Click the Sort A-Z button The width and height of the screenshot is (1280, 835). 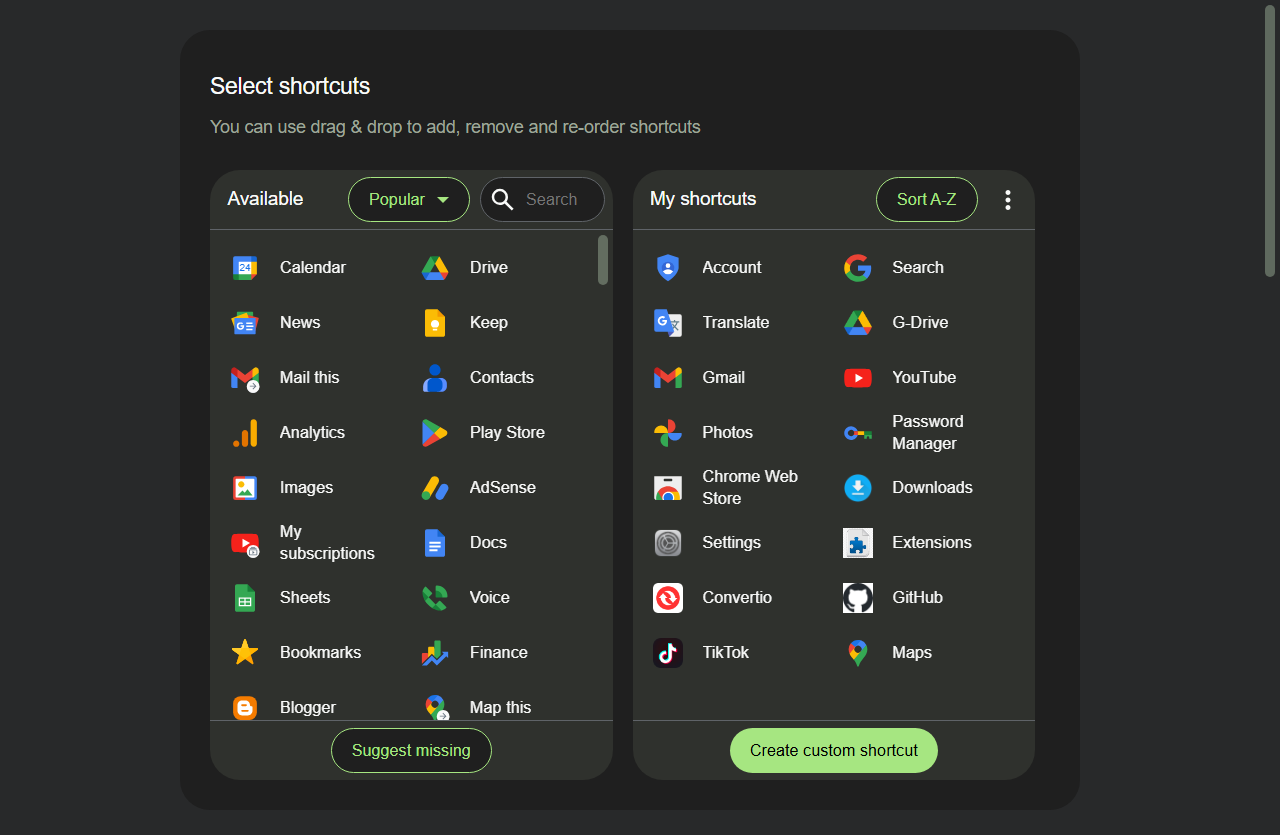pos(926,199)
